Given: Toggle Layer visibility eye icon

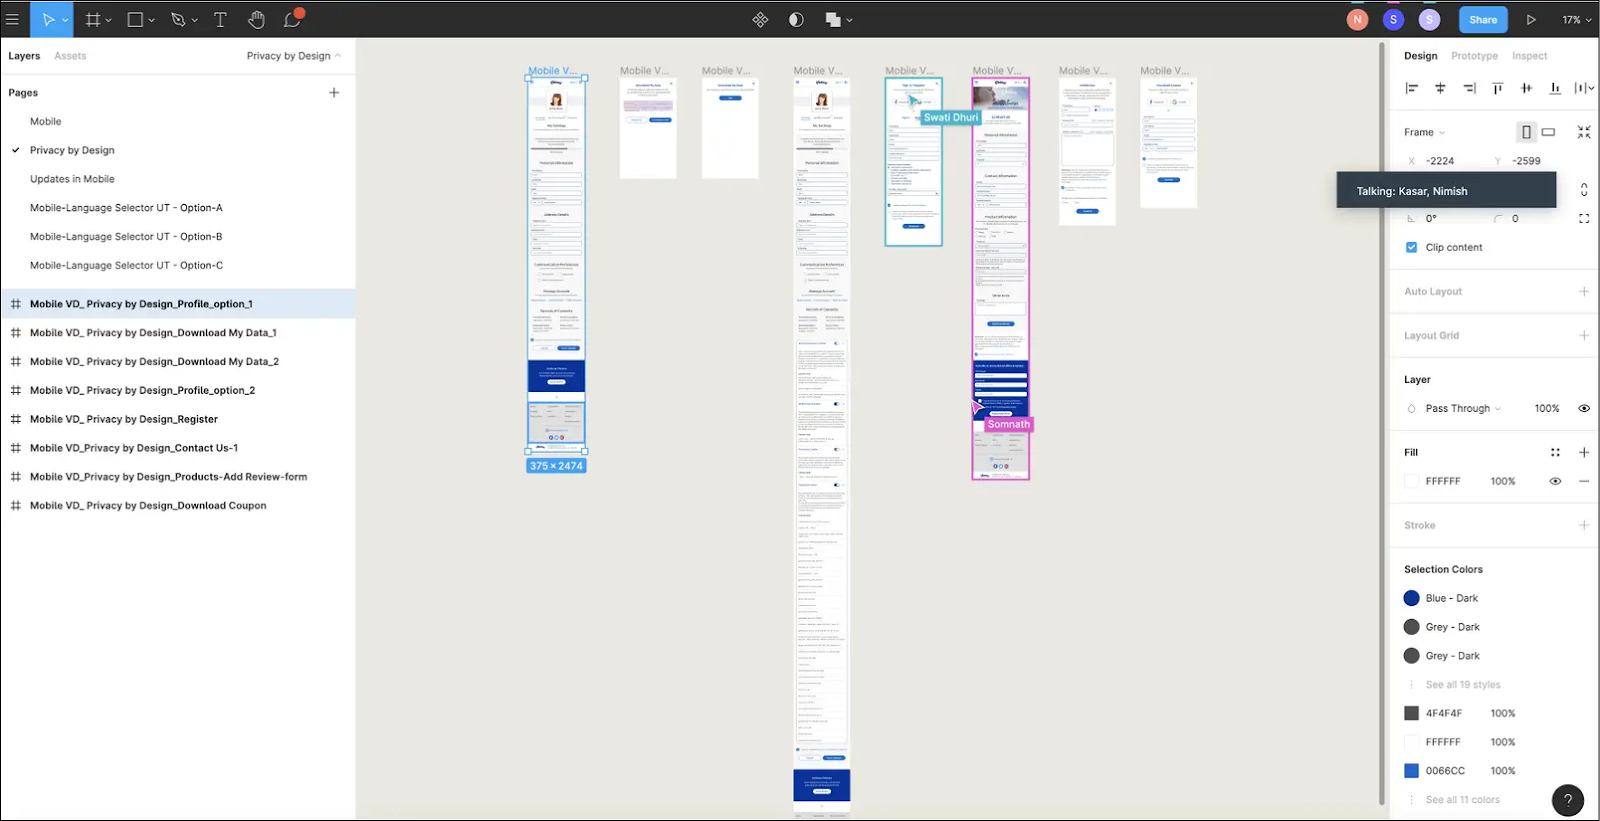Looking at the screenshot, I should pyautogui.click(x=1584, y=408).
